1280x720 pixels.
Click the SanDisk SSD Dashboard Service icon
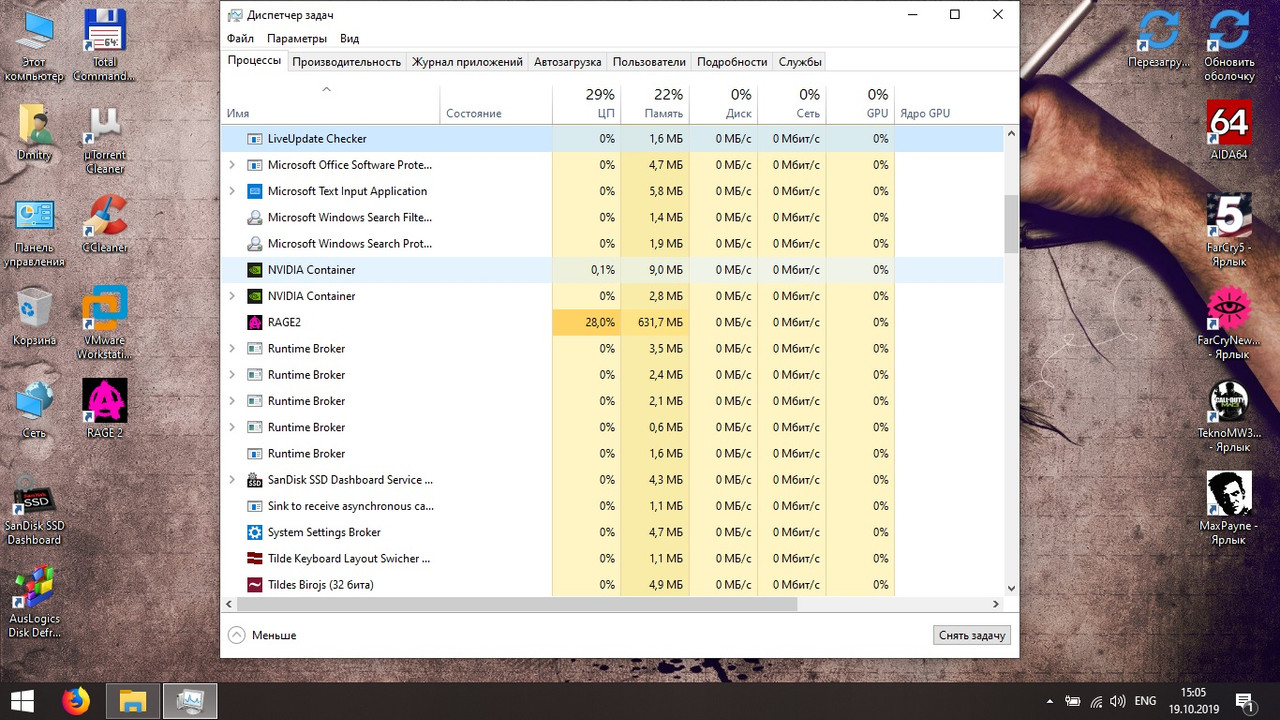254,480
